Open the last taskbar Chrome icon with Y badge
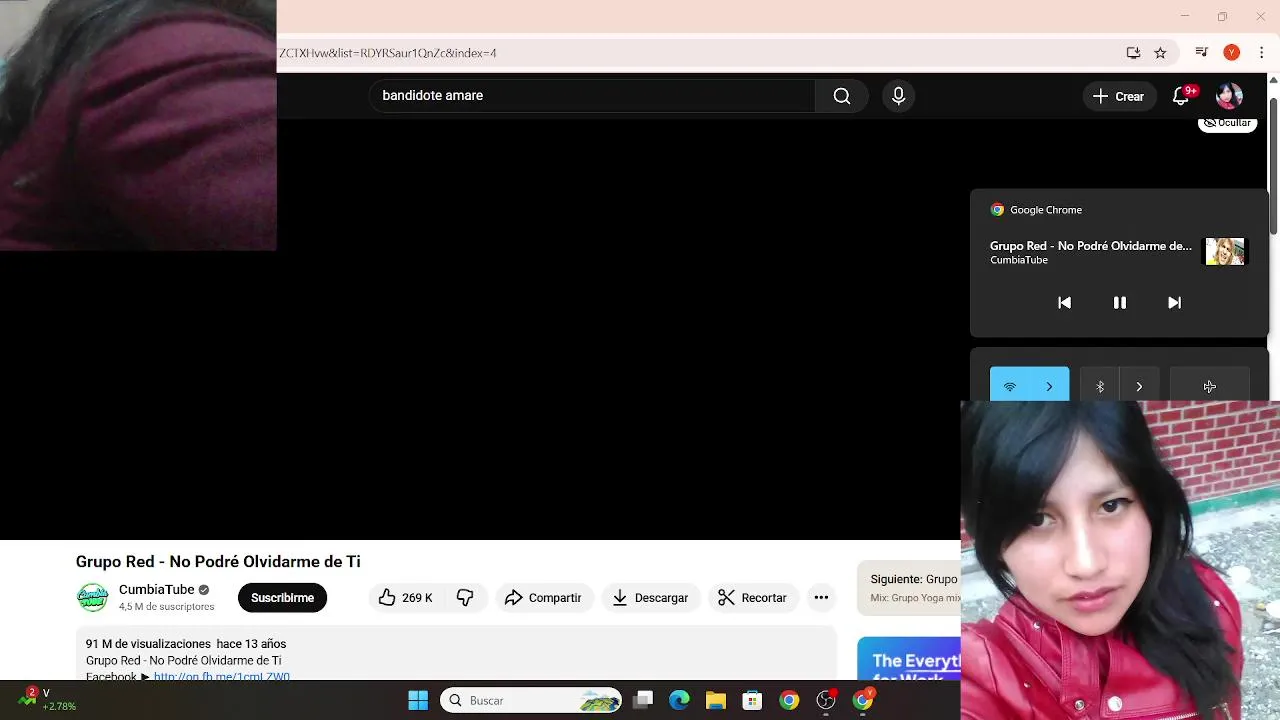The image size is (1280, 720). pos(863,700)
